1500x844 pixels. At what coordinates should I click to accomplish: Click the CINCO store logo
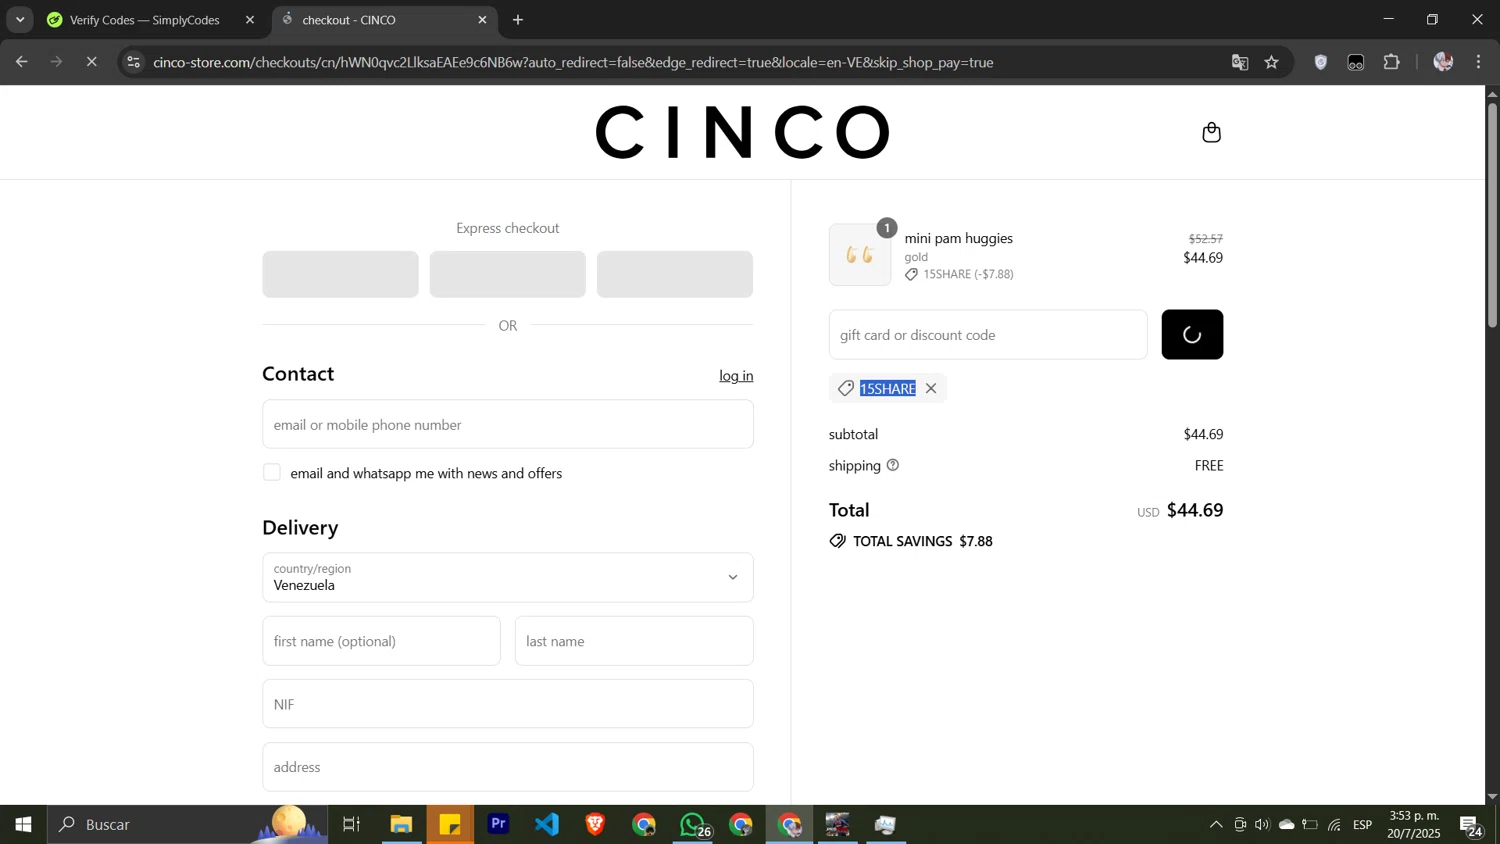743,132
